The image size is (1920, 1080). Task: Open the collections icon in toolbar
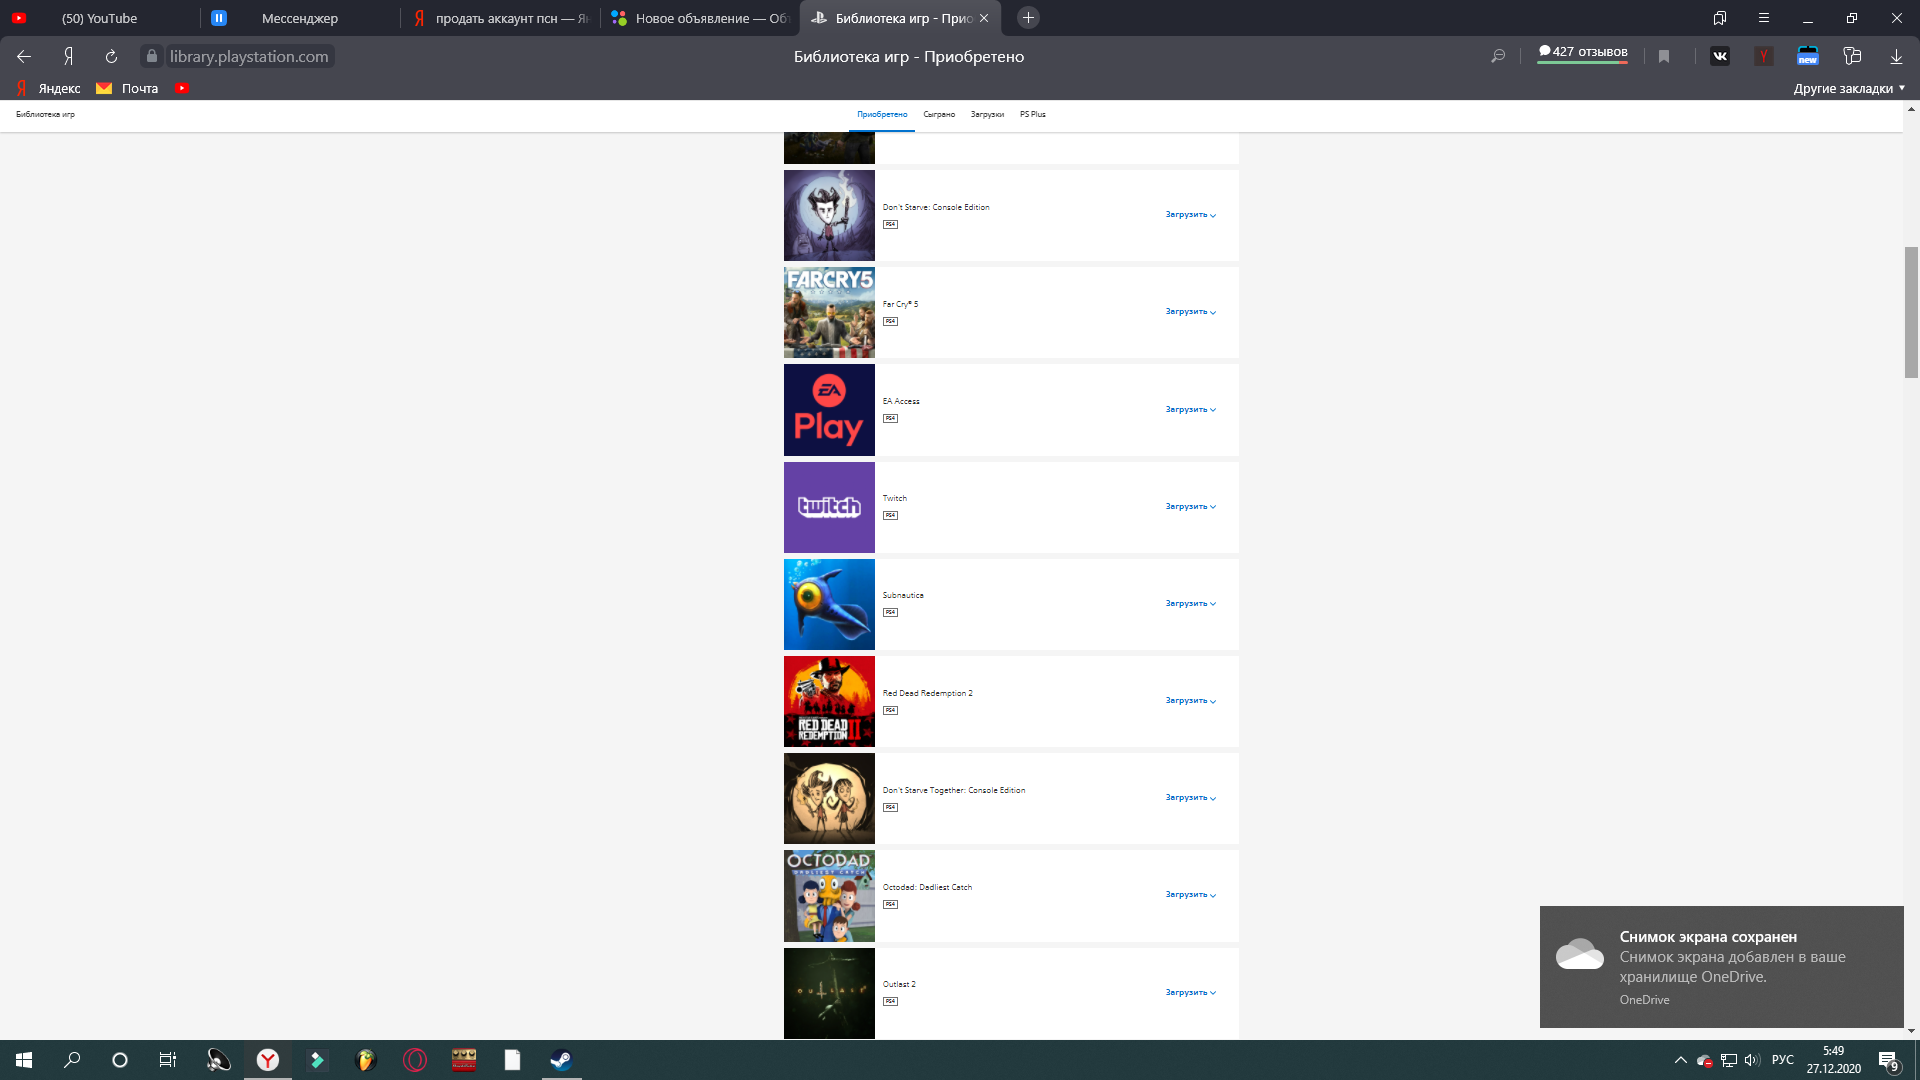pyautogui.click(x=1852, y=57)
